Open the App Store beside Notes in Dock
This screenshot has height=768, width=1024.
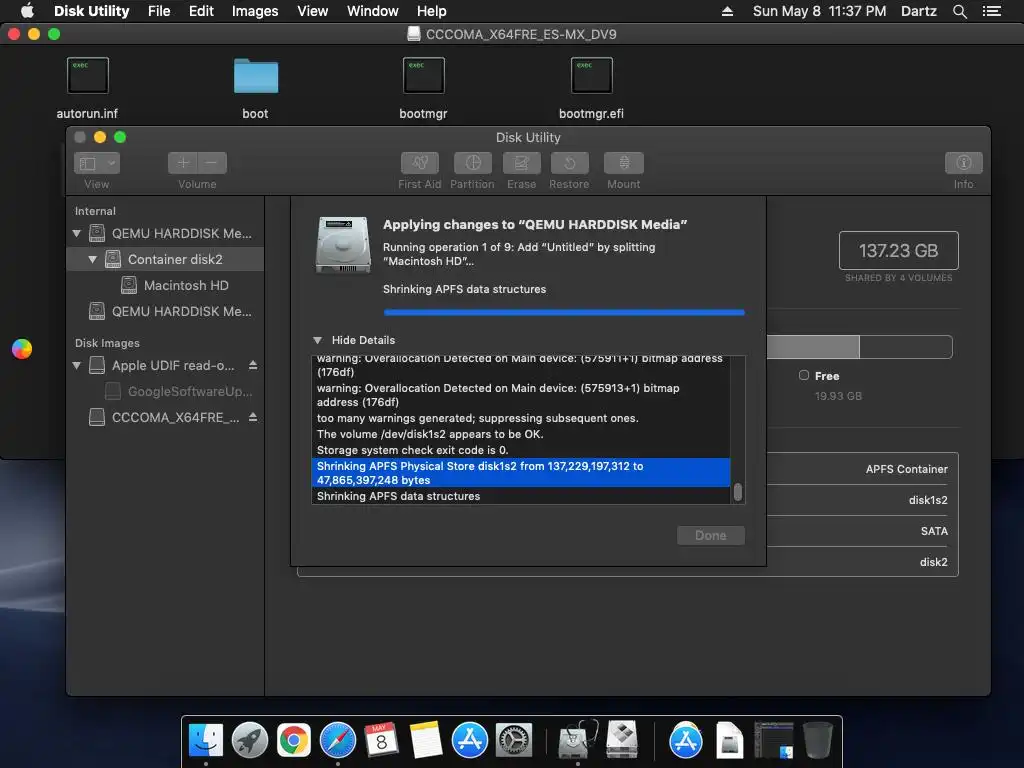(470, 740)
